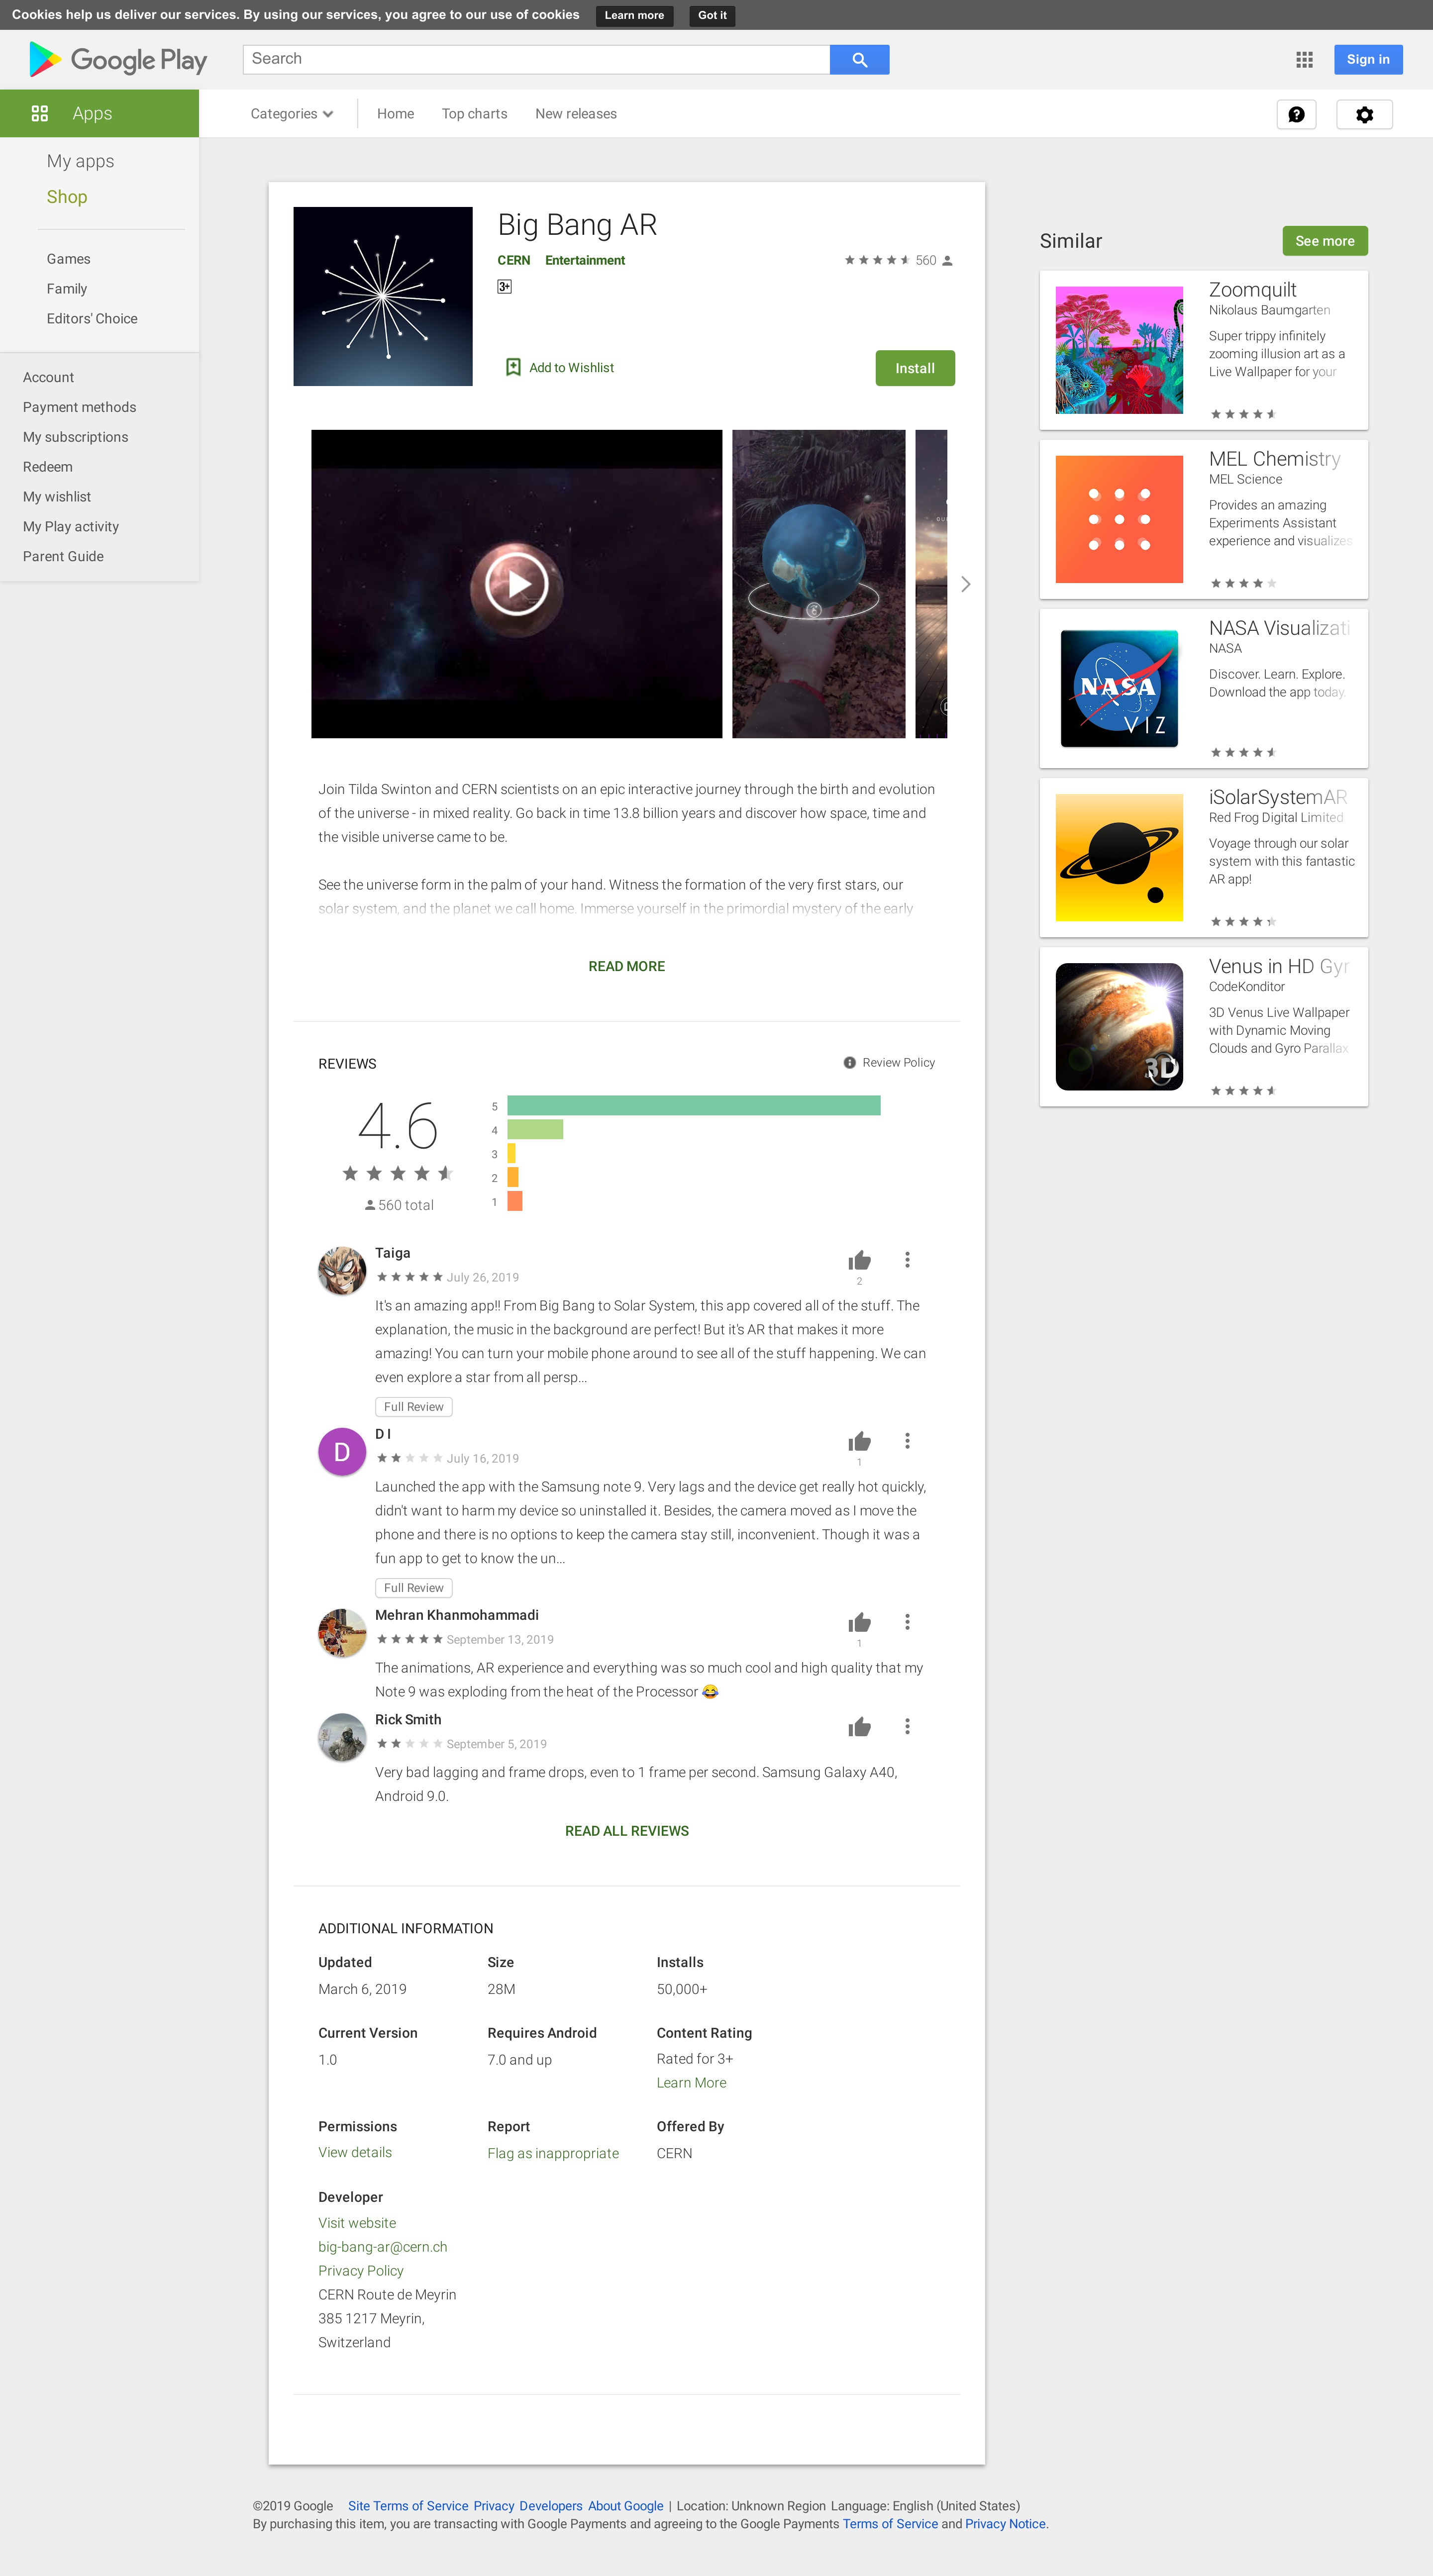The image size is (1433, 2576).
Task: Open the Zoomquilt similar app thumbnail
Action: coord(1119,351)
